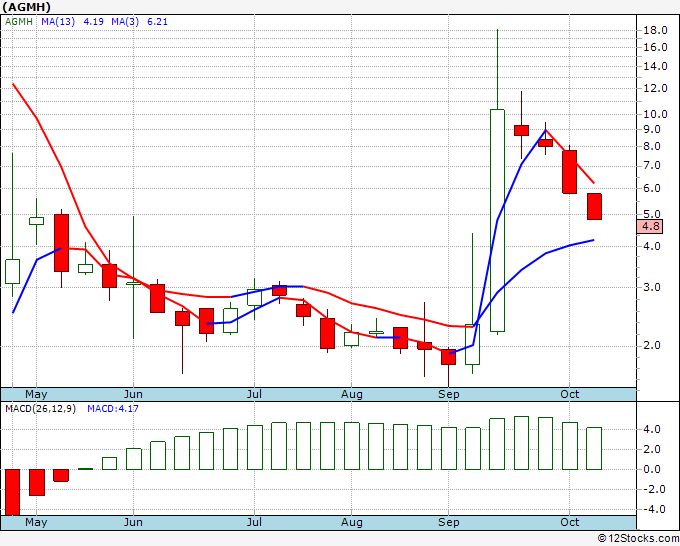Click the Jun label below the MACD panel

pos(132,522)
